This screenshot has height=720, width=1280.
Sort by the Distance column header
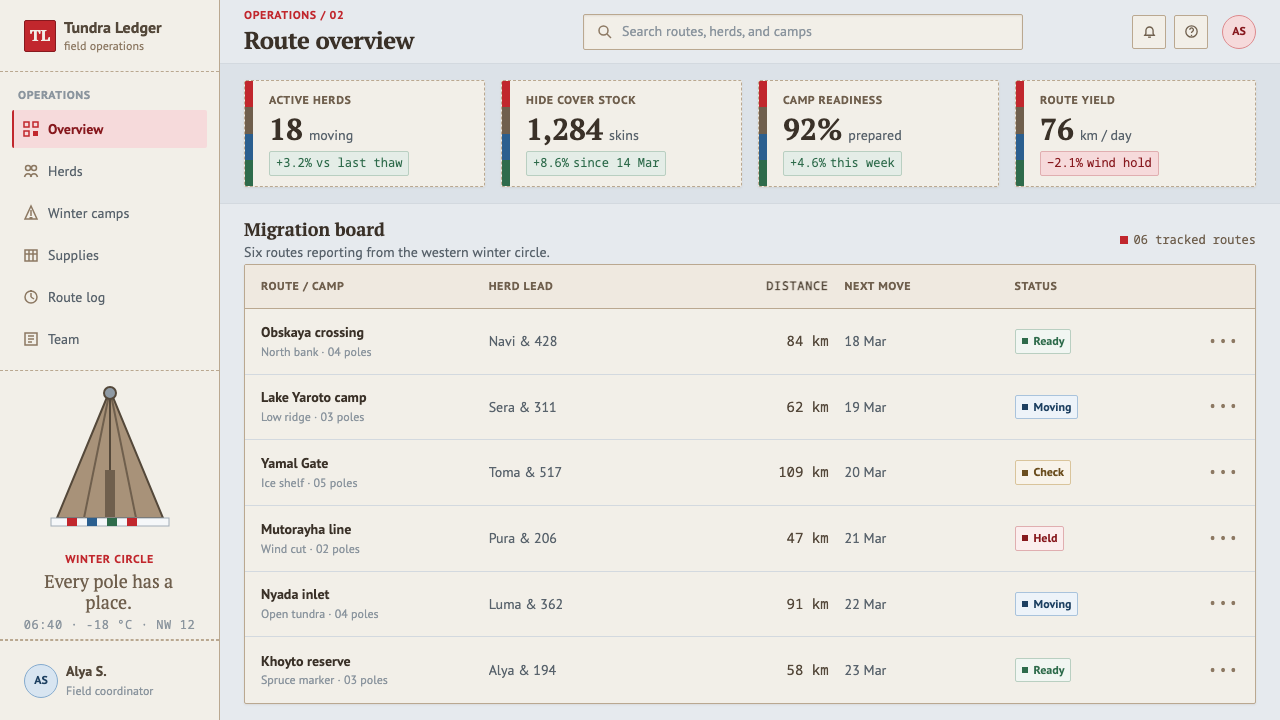(797, 286)
